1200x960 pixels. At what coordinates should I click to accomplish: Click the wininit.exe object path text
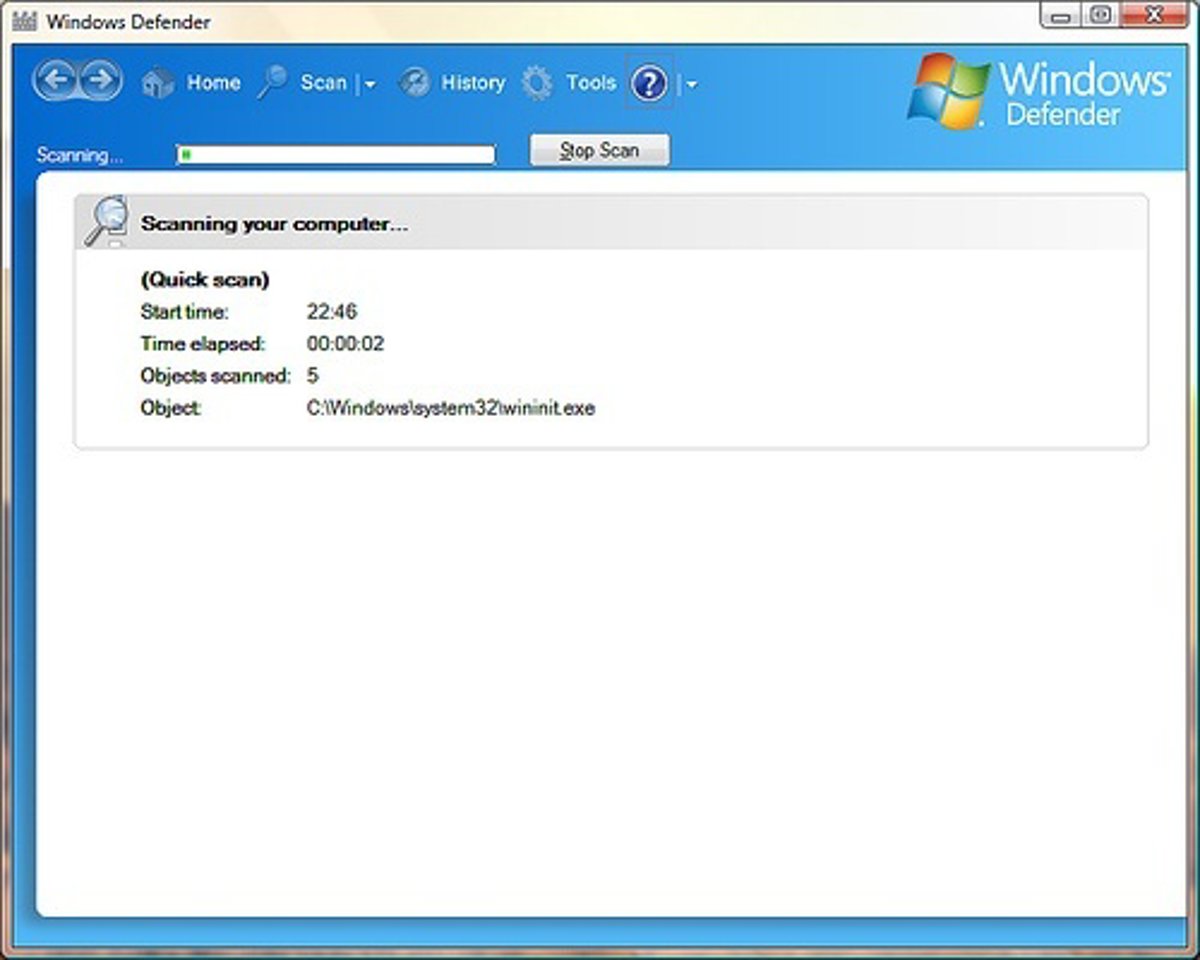point(450,408)
